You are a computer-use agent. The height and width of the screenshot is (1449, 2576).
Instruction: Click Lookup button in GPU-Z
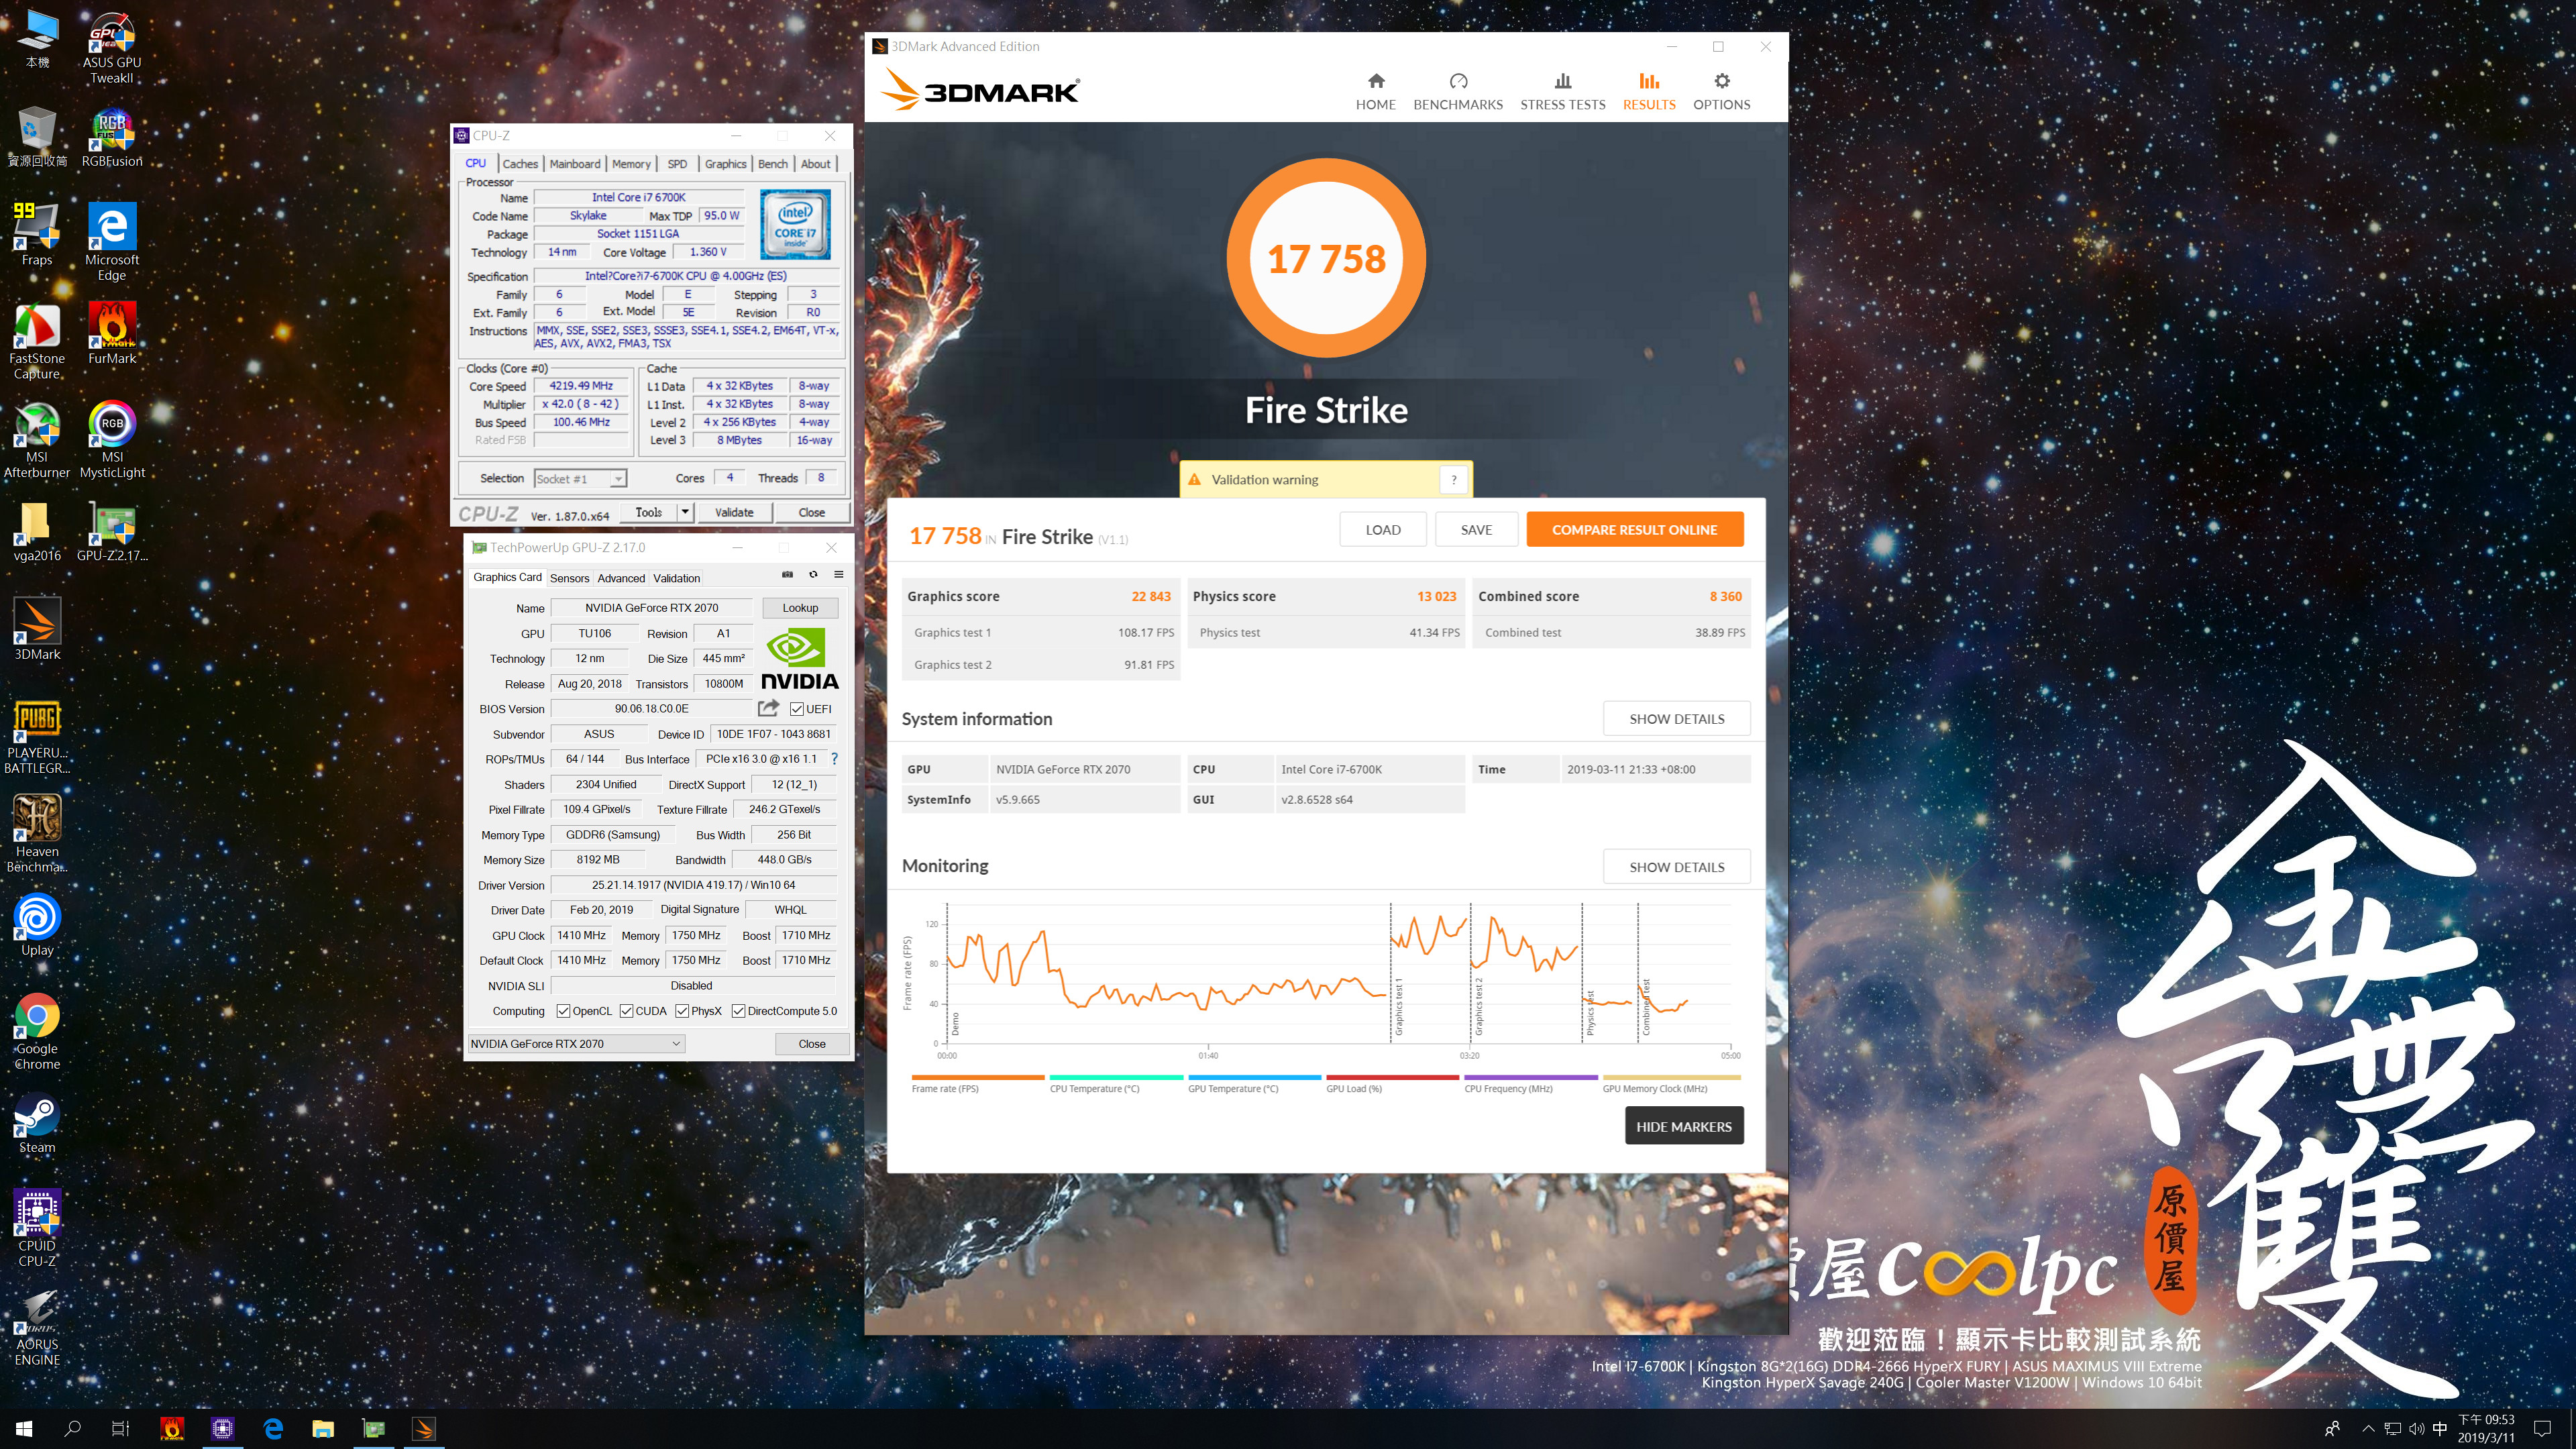click(x=799, y=608)
